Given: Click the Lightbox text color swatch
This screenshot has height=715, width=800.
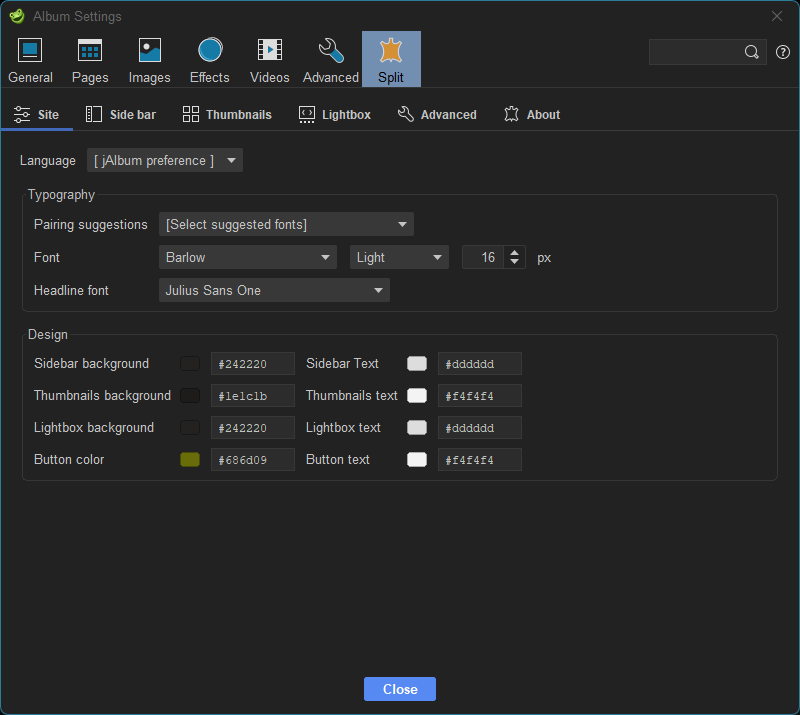Looking at the screenshot, I should click(417, 428).
